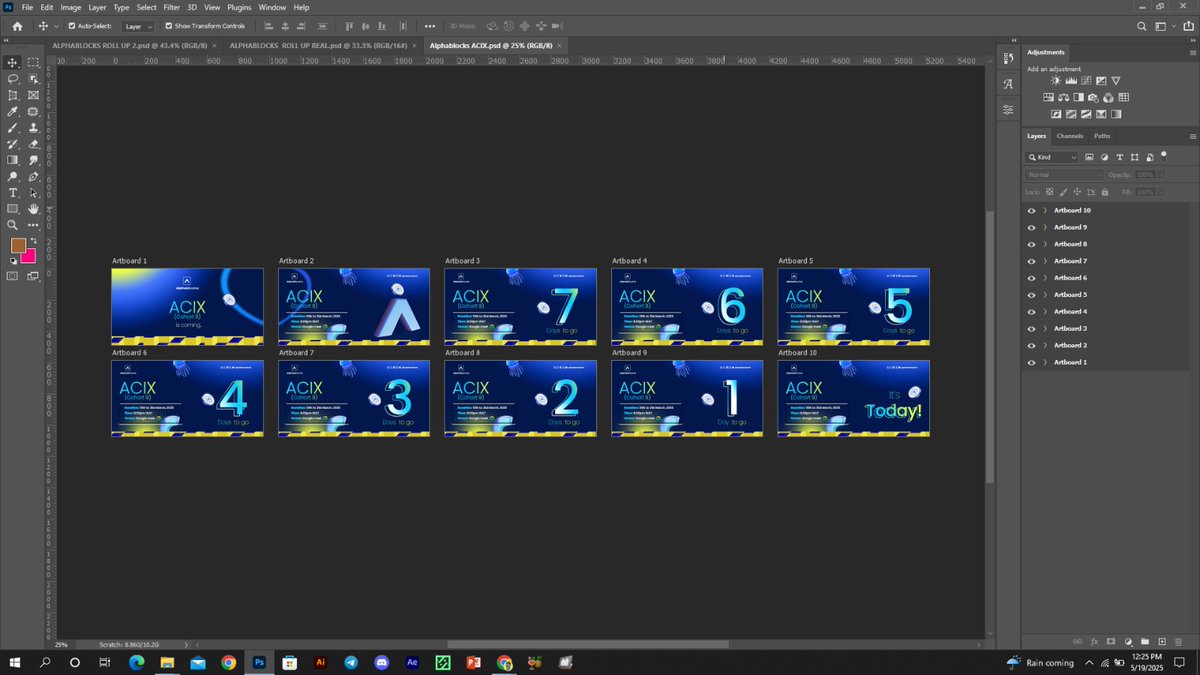Toggle Quick Mask mode
This screenshot has width=1200, height=675.
[12, 275]
